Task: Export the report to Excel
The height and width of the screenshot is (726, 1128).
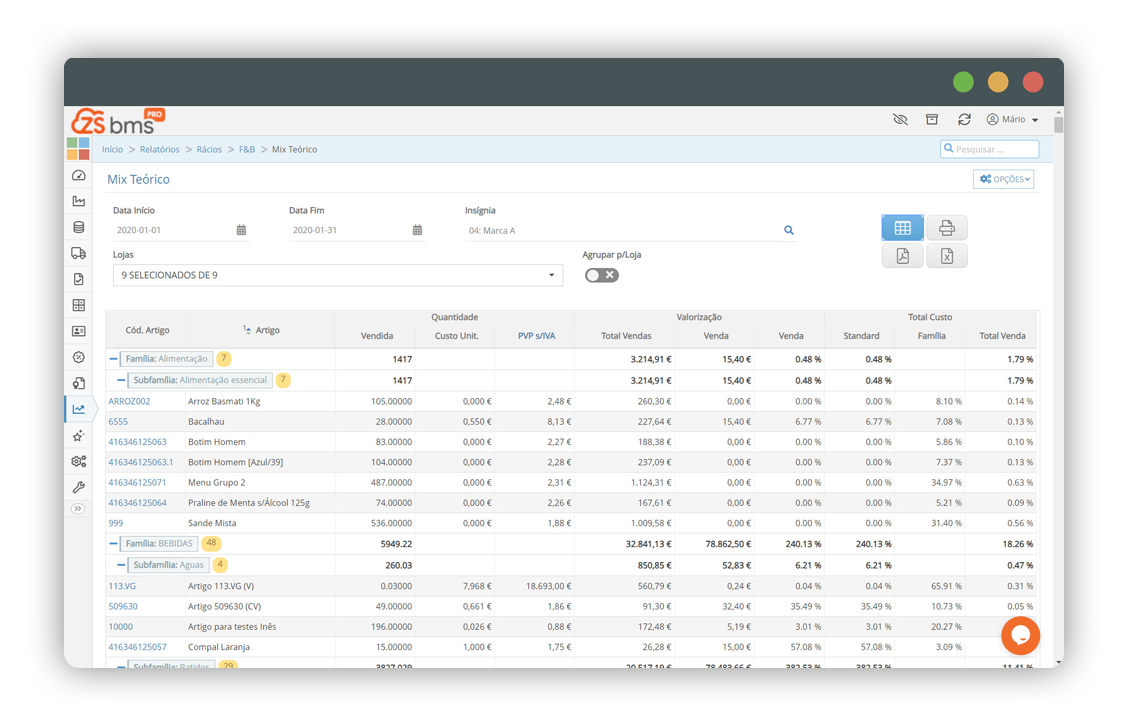Action: pos(947,256)
